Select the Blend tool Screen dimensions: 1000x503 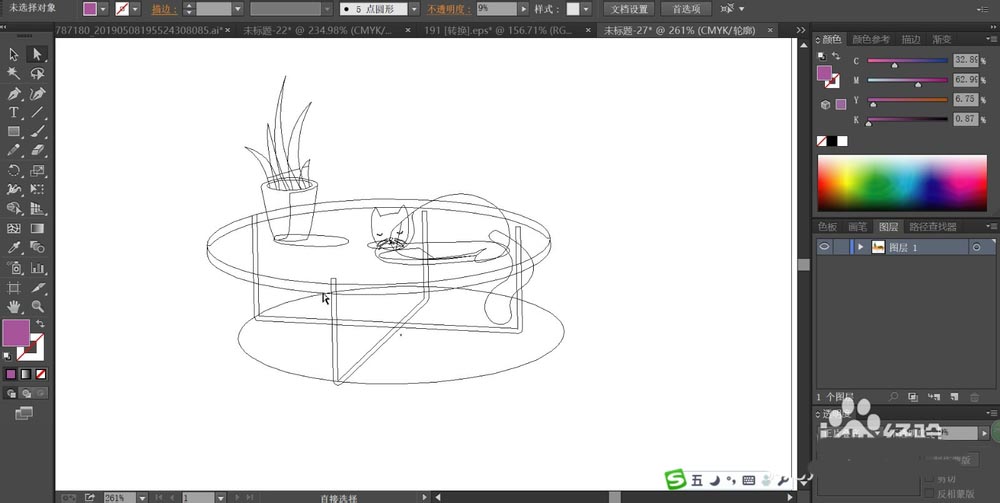(x=37, y=247)
